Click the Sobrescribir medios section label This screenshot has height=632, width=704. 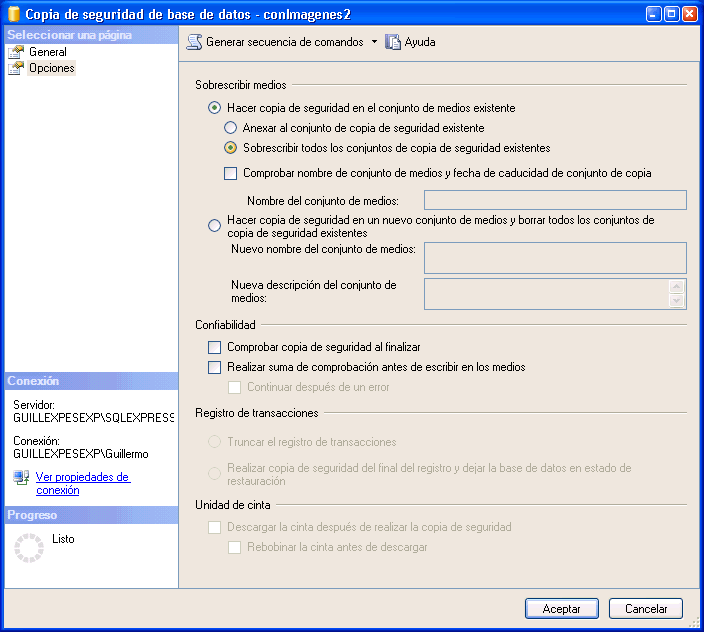[x=241, y=85]
